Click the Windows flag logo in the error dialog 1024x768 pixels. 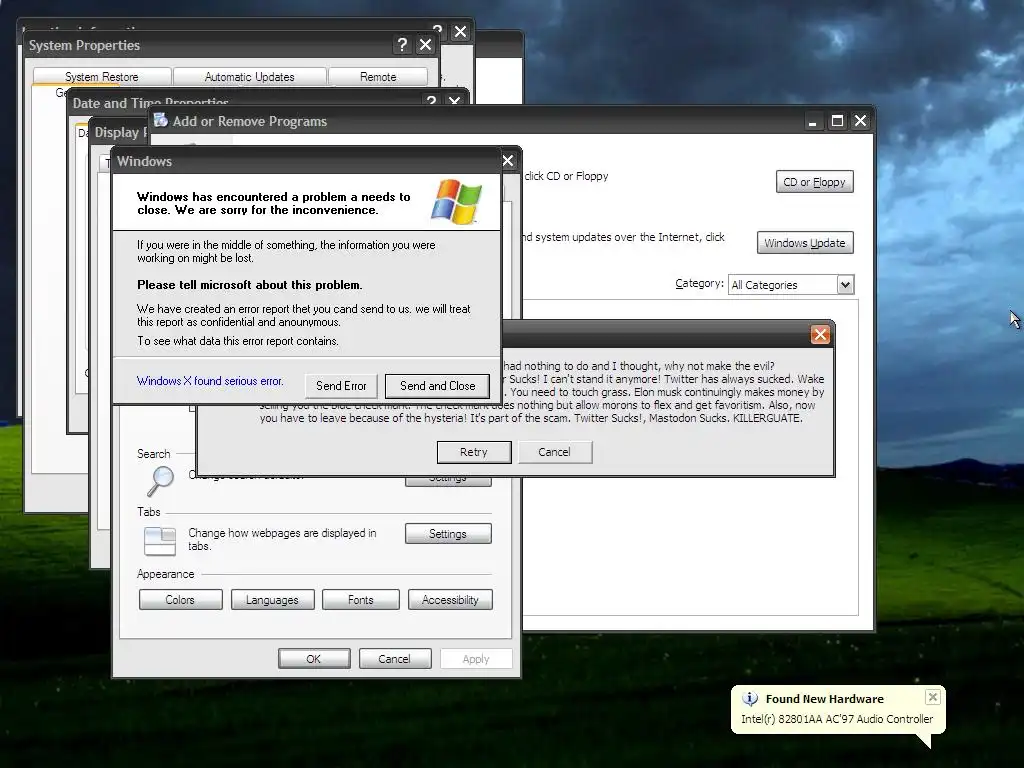456,202
